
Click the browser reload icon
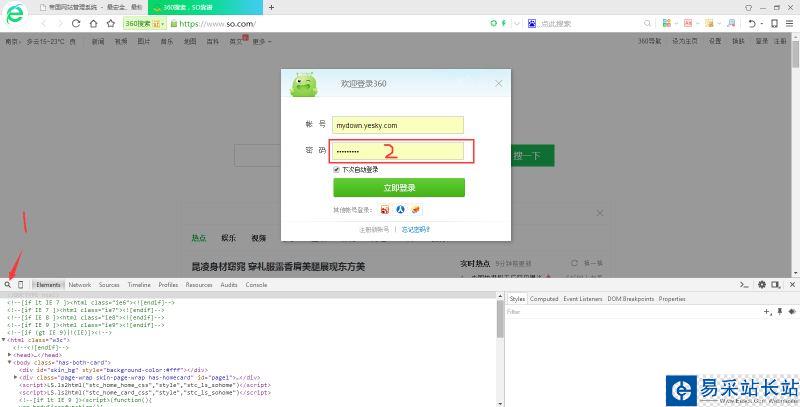click(76, 23)
